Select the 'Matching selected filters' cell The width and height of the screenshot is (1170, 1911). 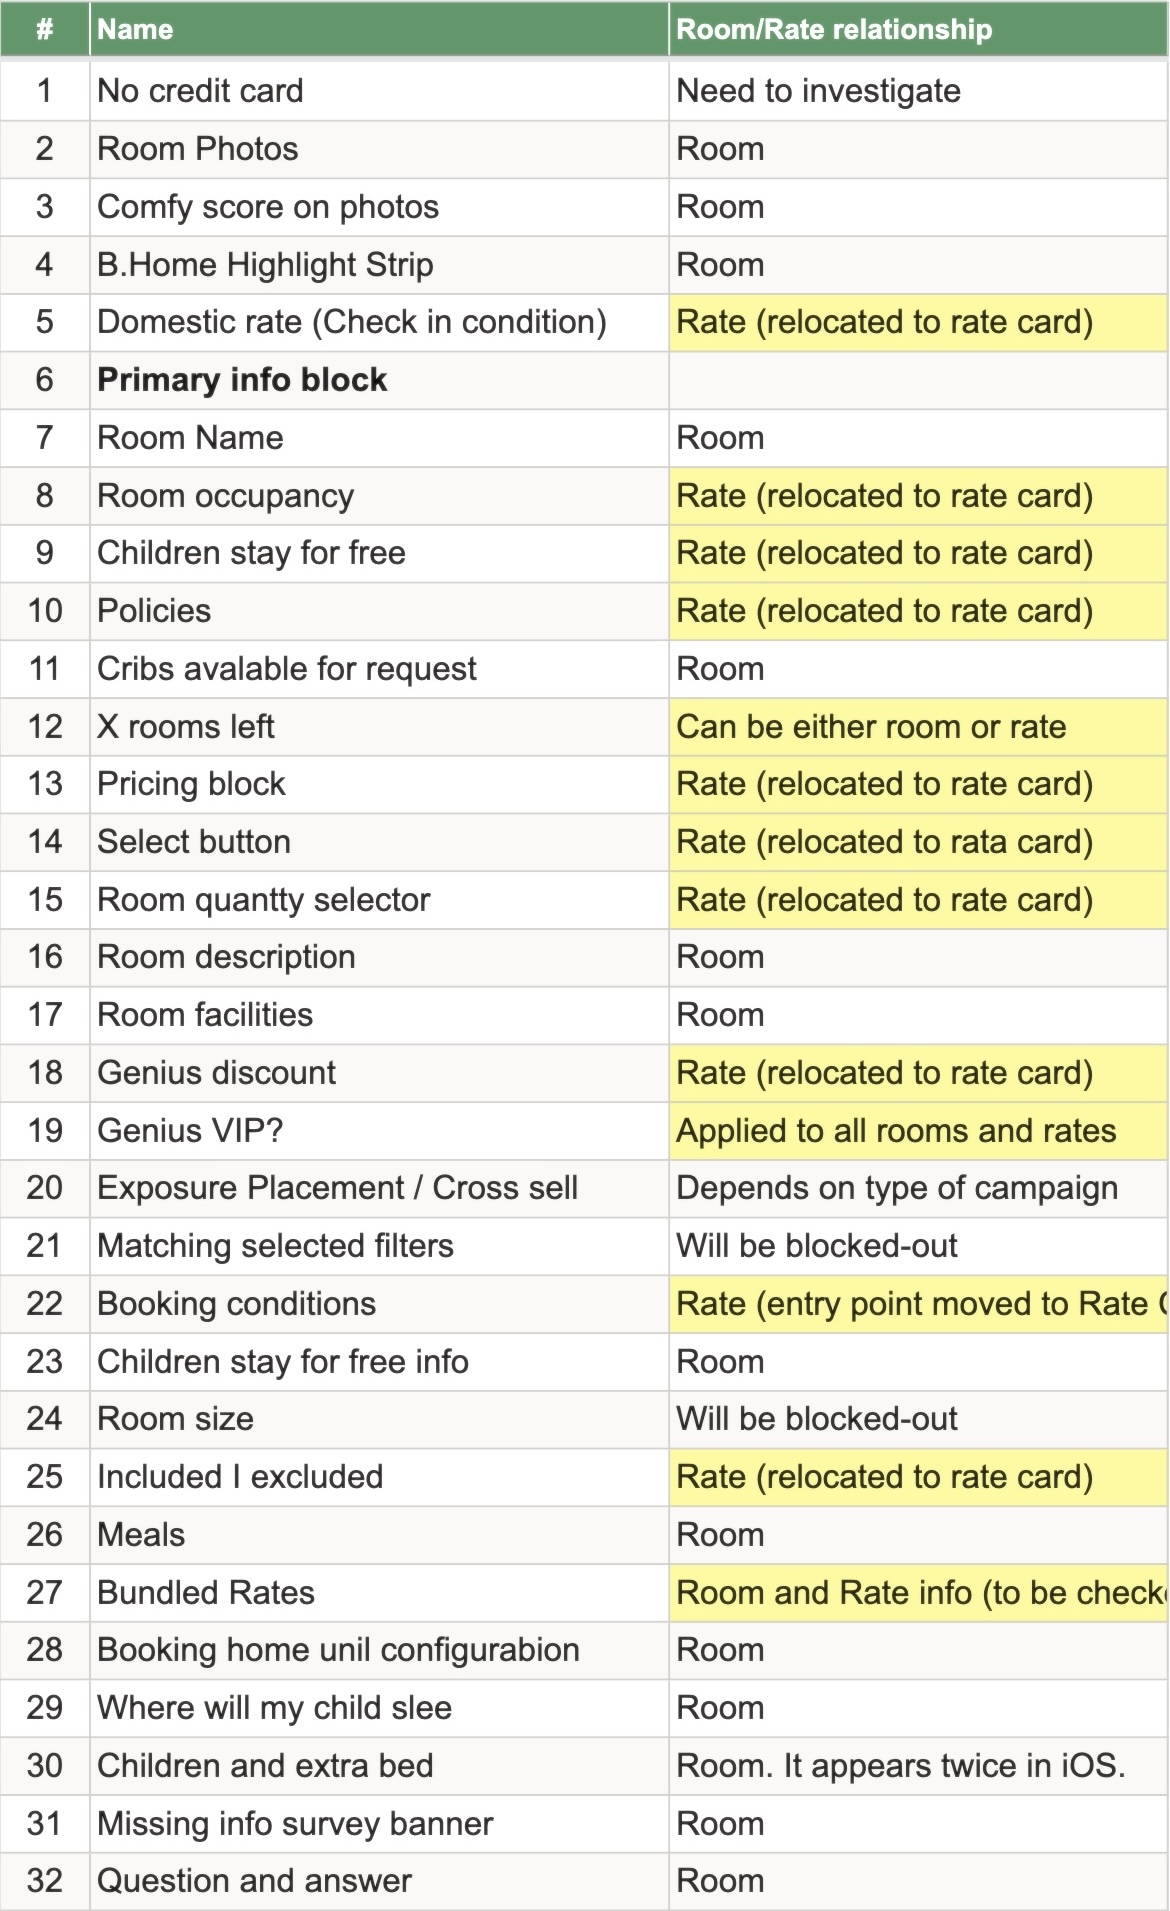(x=379, y=1246)
